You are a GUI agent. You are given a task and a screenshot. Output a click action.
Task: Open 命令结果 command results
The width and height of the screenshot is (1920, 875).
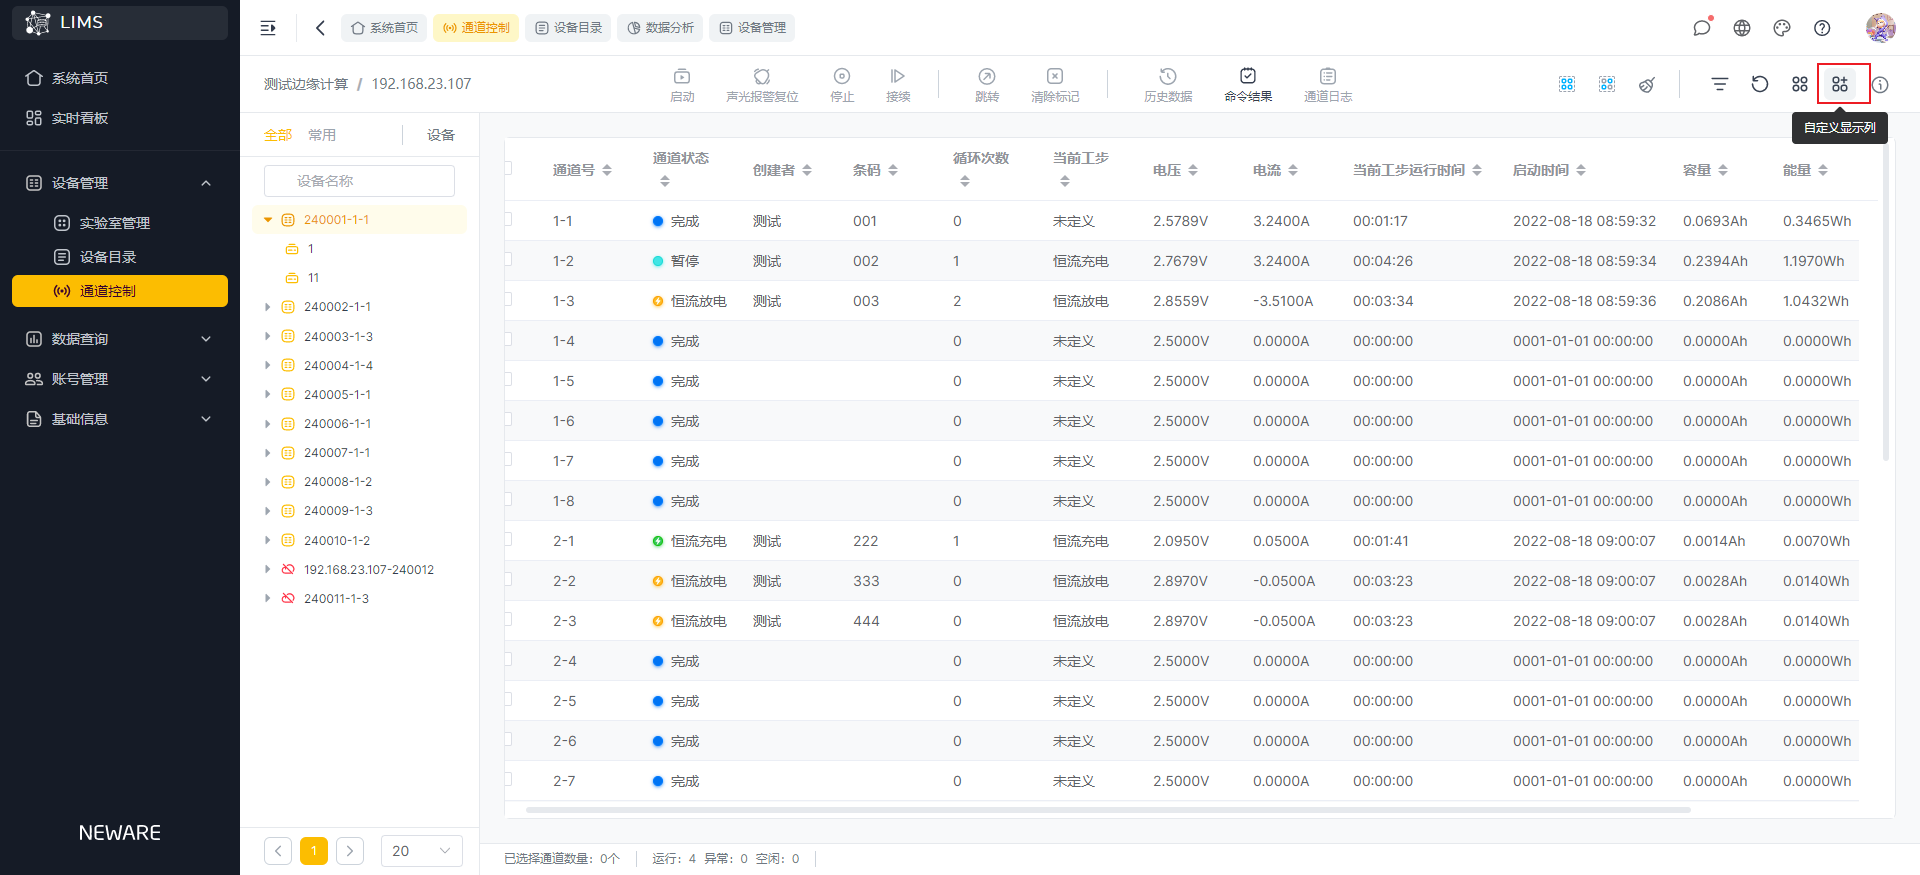point(1248,85)
